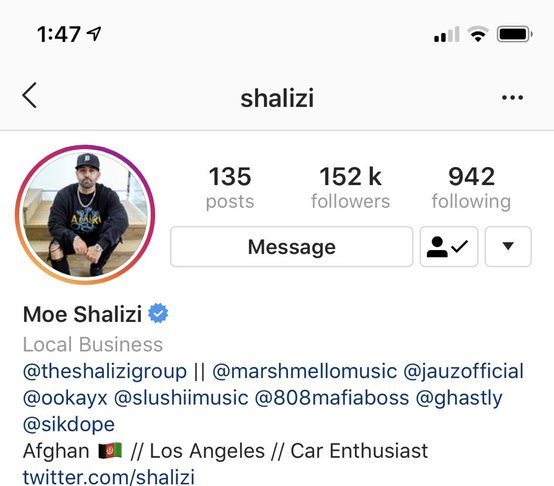View the 135 posts count

tap(230, 188)
